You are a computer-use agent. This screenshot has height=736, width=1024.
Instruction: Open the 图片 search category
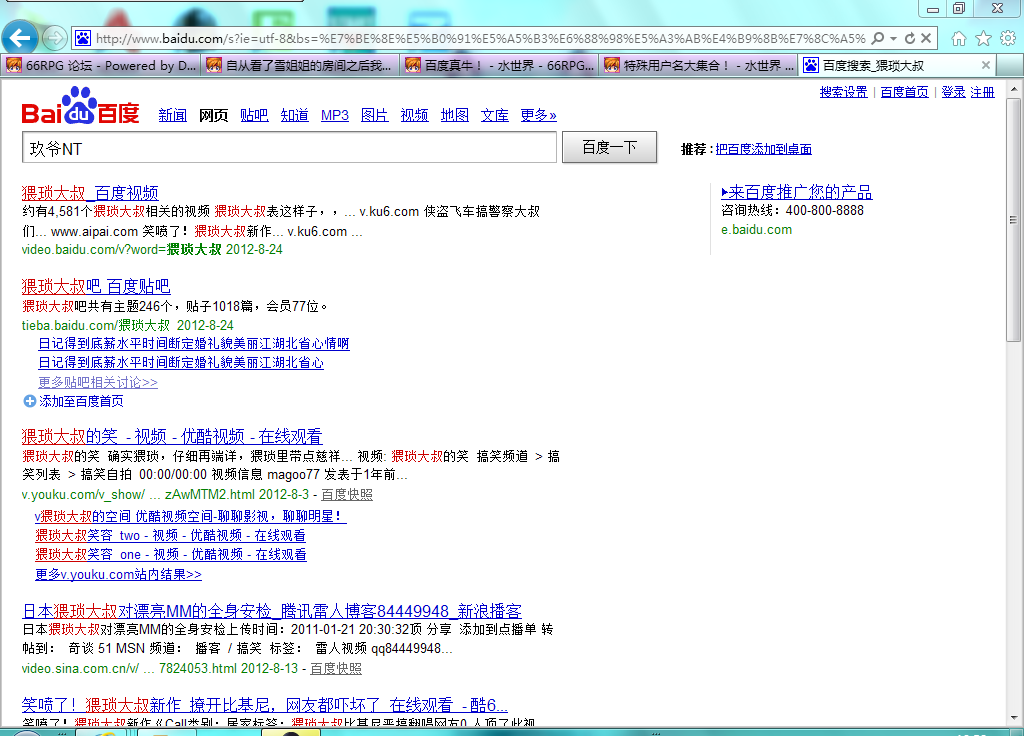point(374,116)
